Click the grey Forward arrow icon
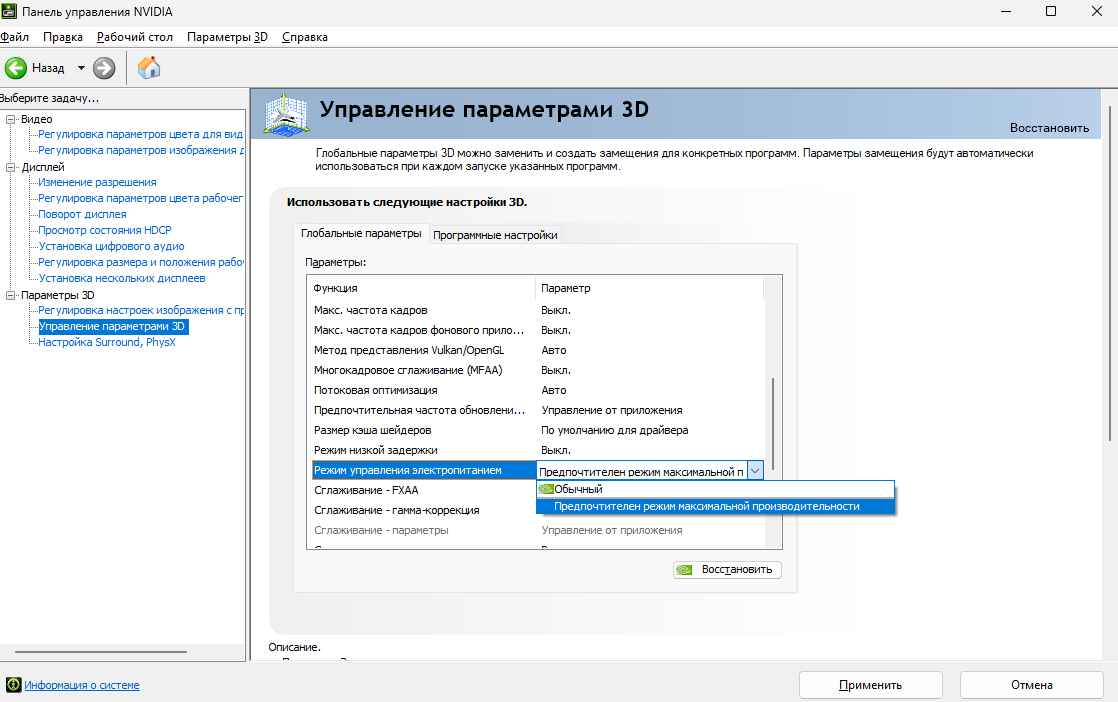Viewport: 1118px width, 702px height. click(104, 68)
